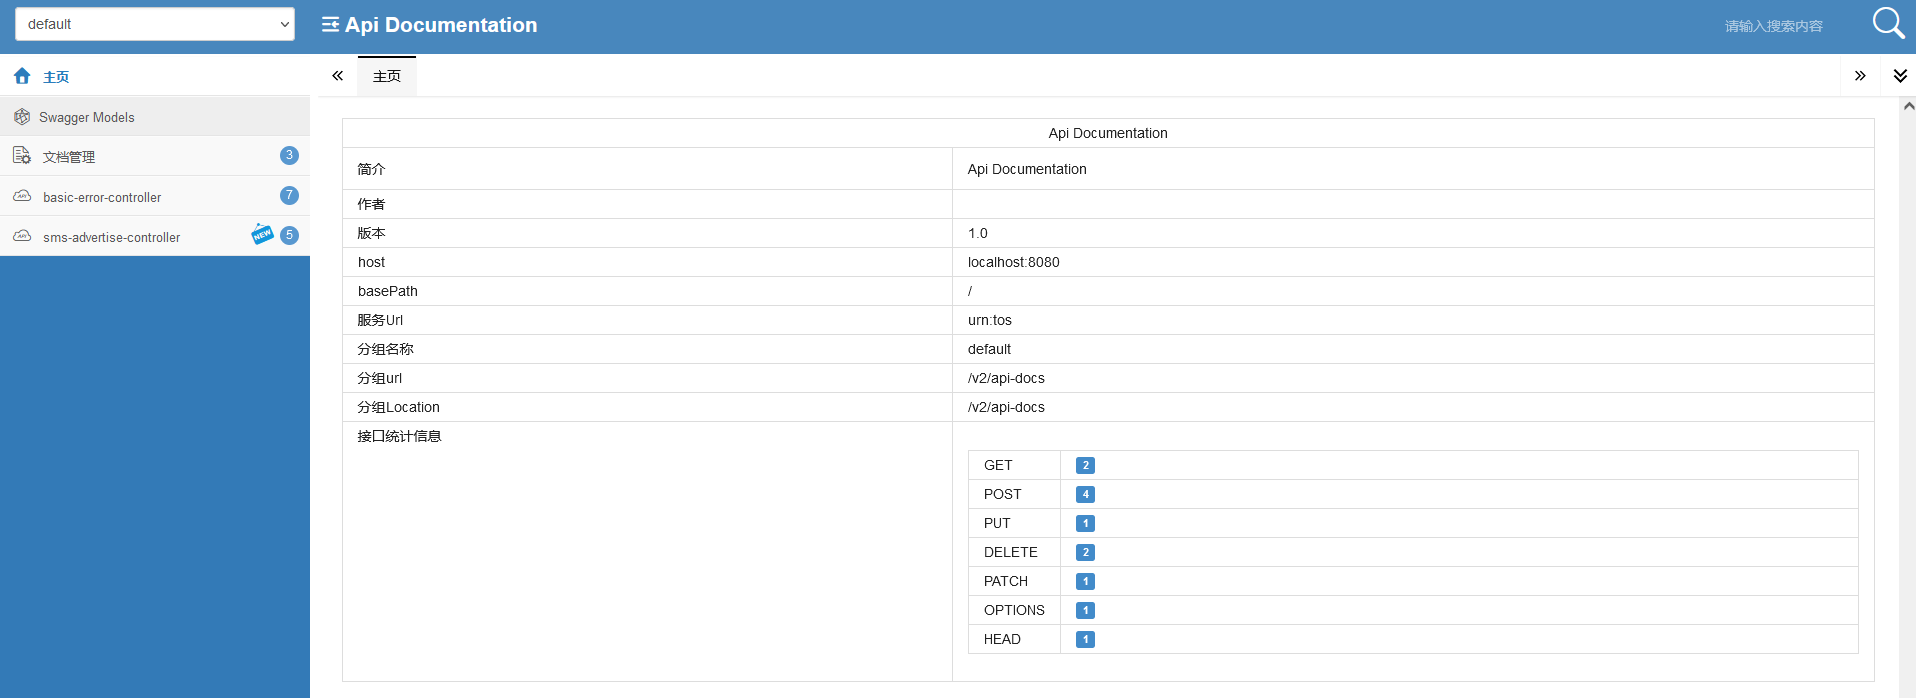Click the 作者 row label
1916x698 pixels.
click(371, 204)
